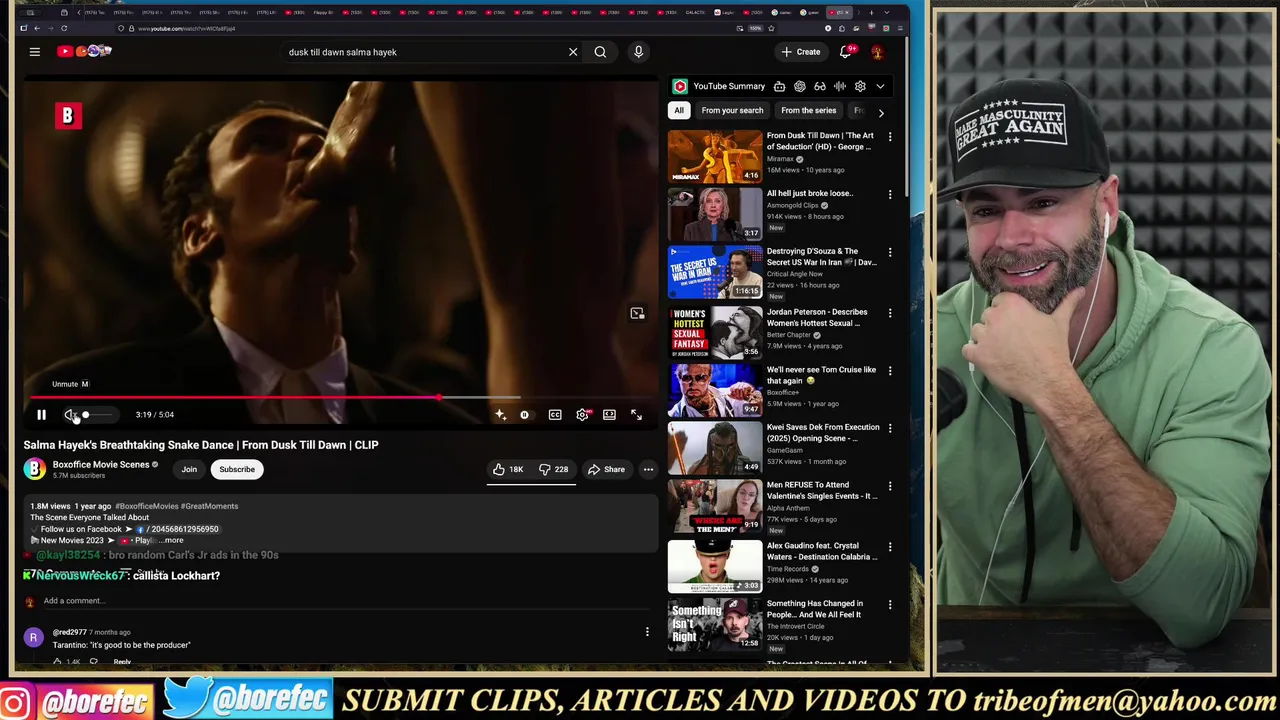Click the B channel watermark on the video
This screenshot has height=720, width=1280.
(x=67, y=116)
